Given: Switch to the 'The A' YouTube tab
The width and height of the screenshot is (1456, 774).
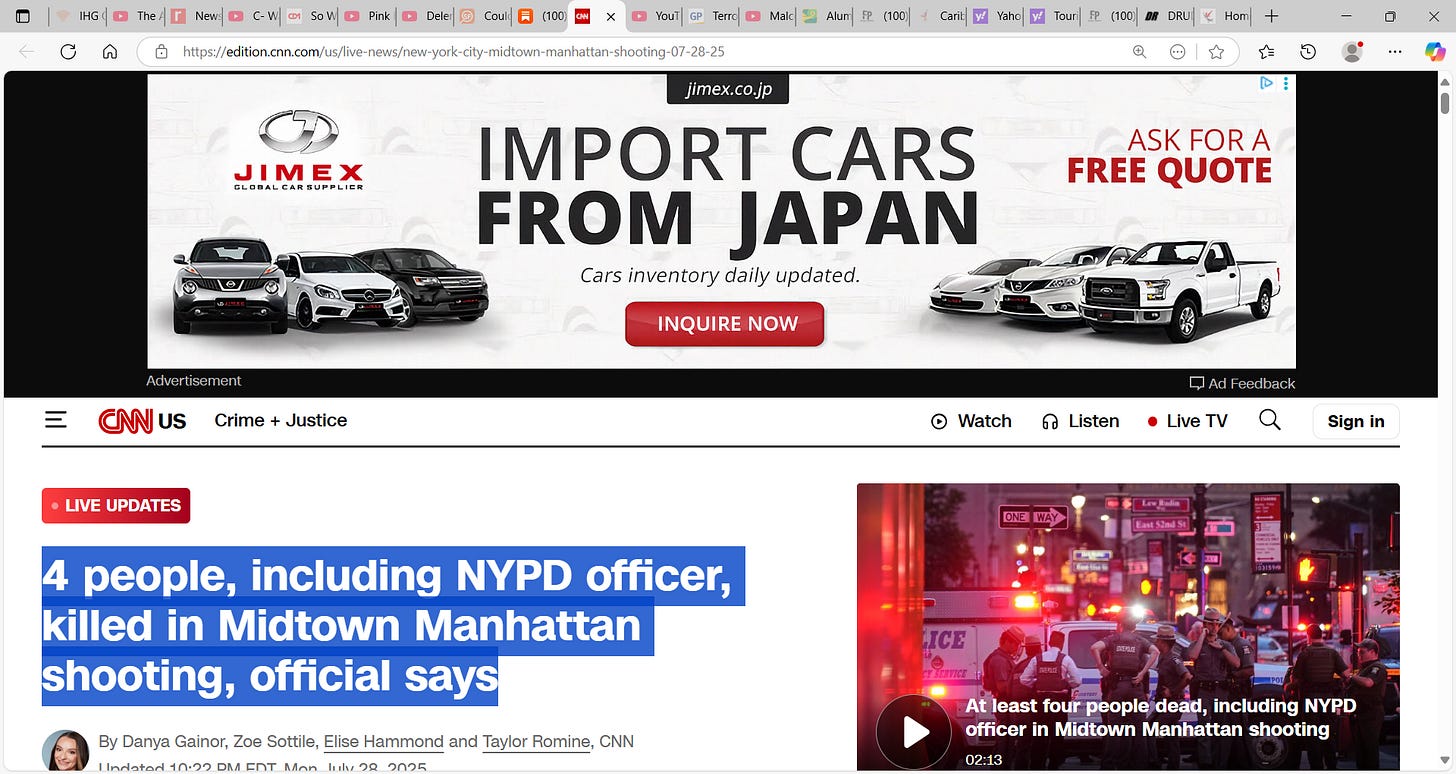Looking at the screenshot, I should tap(136, 16).
